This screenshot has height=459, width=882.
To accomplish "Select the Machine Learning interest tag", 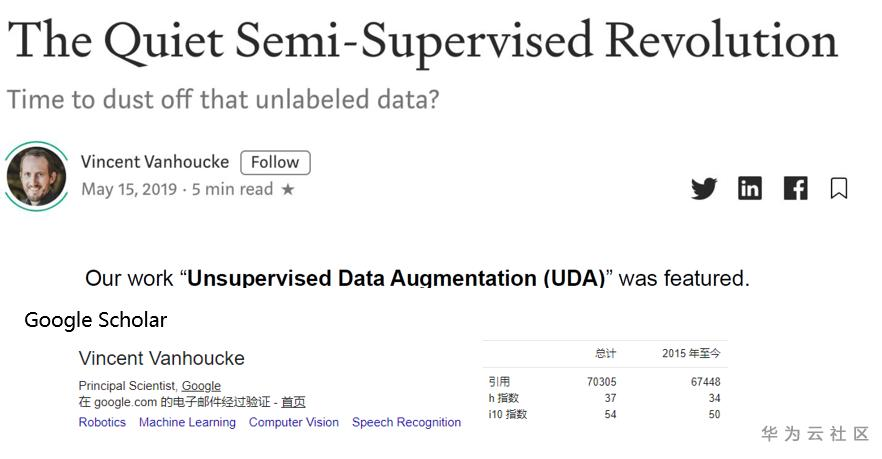I will click(x=187, y=423).
